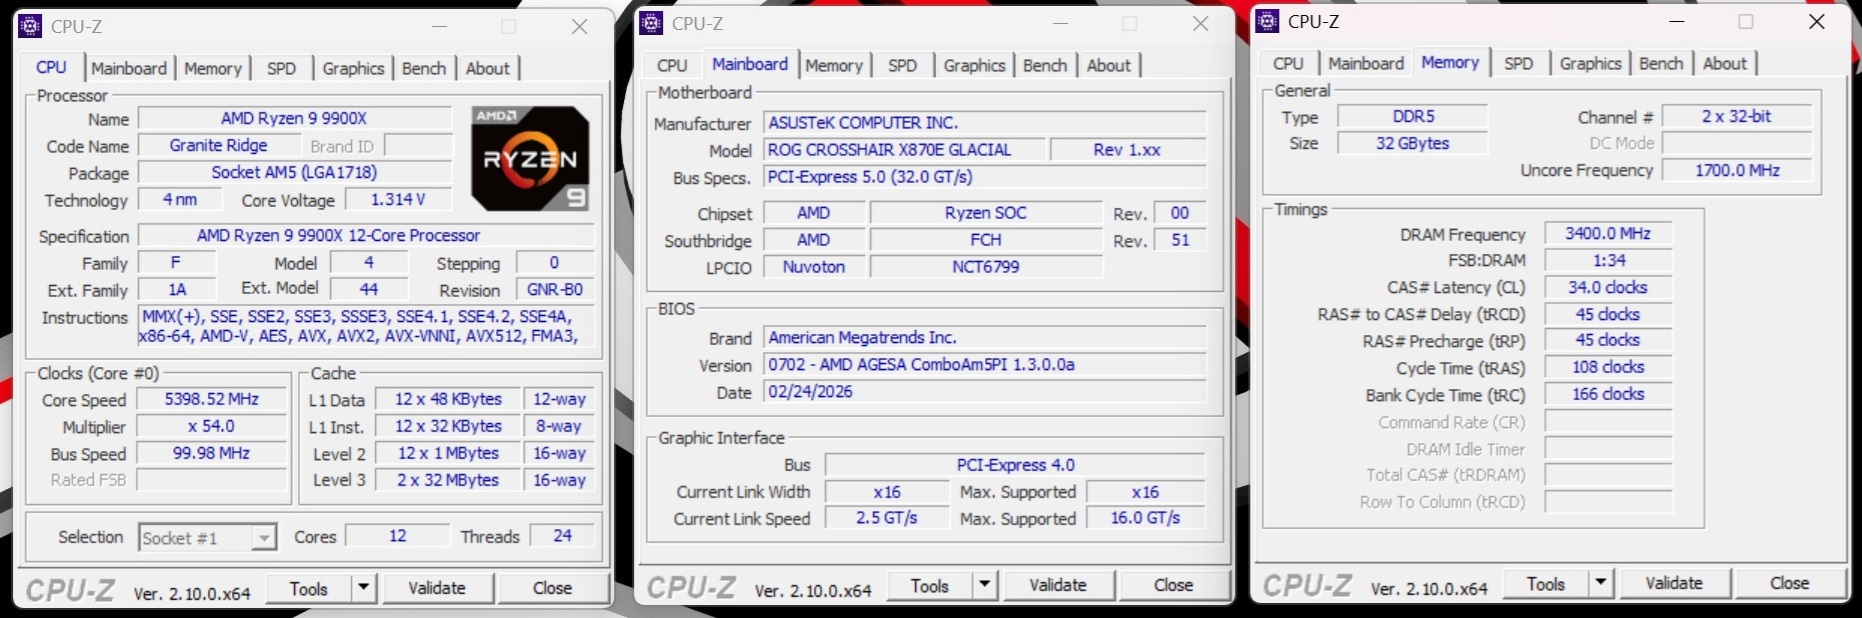The width and height of the screenshot is (1862, 618).
Task: Open Graphics tab in right window
Action: [x=1590, y=63]
